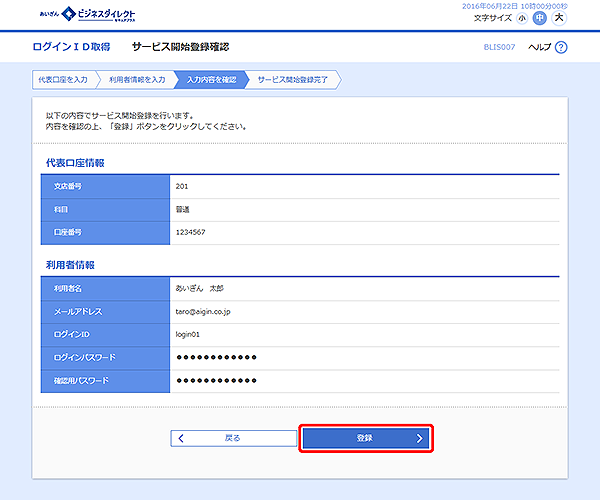This screenshot has height=500, width=600.
Task: Click the login ID value login01
Action: pos(188,334)
